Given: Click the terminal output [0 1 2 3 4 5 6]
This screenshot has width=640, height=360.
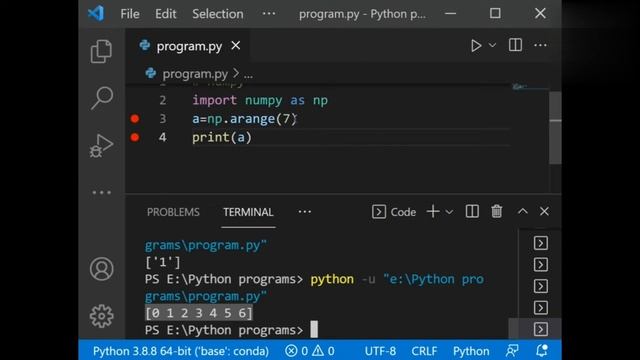Looking at the screenshot, I should click(199, 313).
